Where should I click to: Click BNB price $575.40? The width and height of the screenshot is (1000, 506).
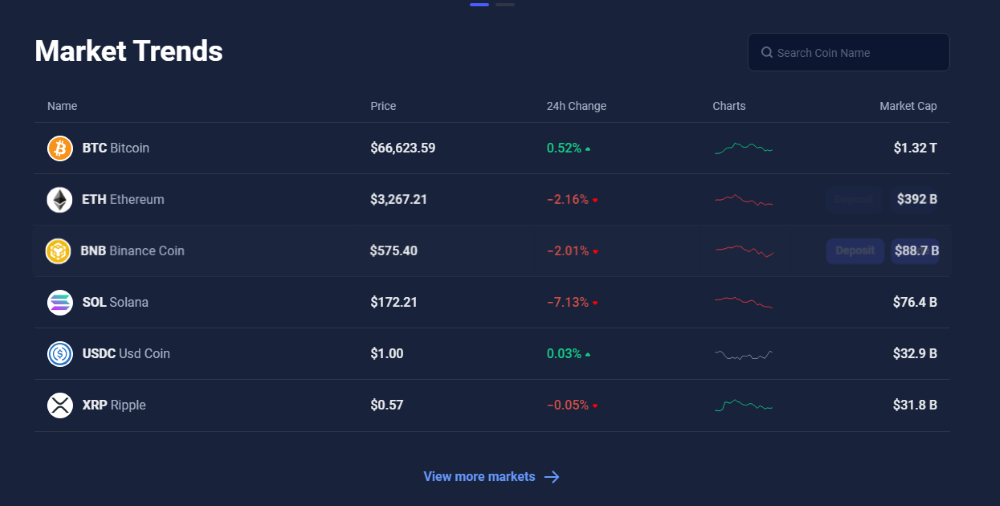point(393,251)
